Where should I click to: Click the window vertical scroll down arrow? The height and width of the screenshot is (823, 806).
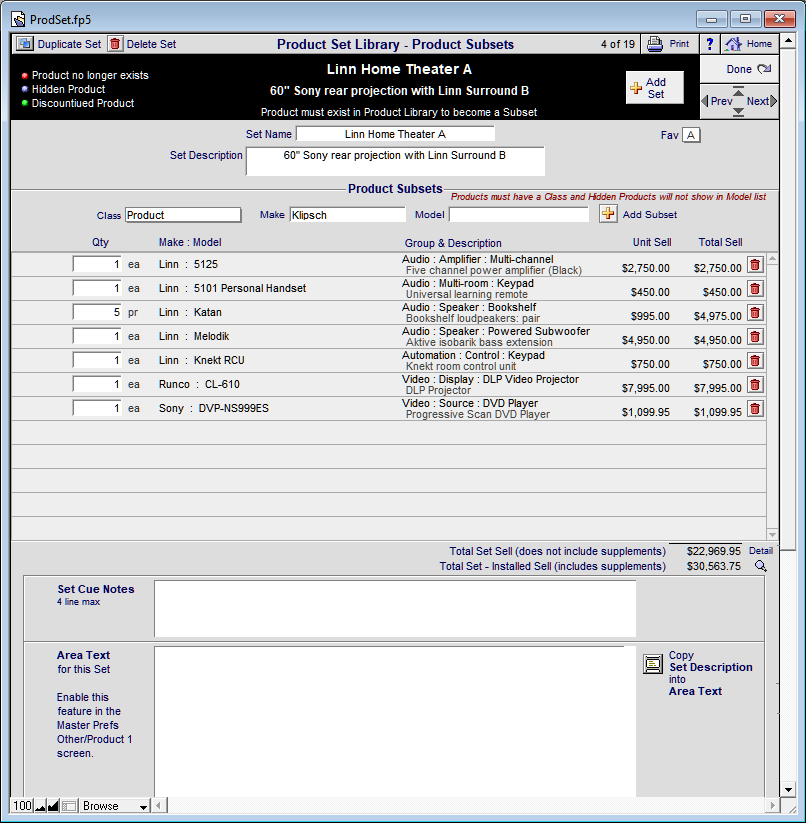click(x=788, y=789)
